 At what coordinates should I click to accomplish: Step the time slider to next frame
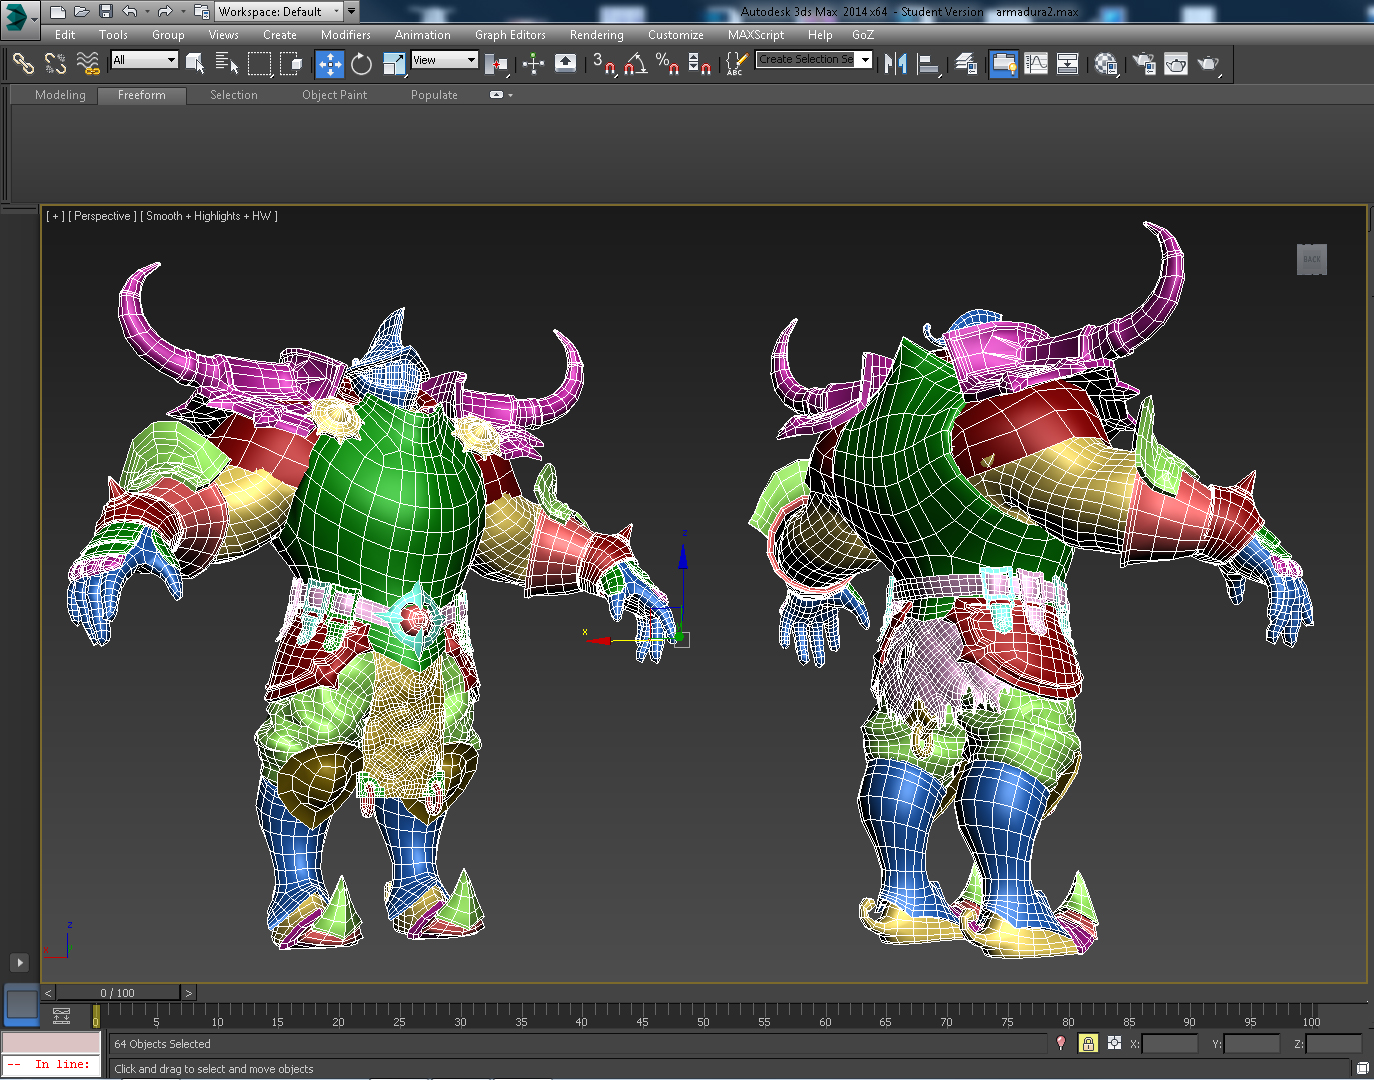(x=189, y=993)
